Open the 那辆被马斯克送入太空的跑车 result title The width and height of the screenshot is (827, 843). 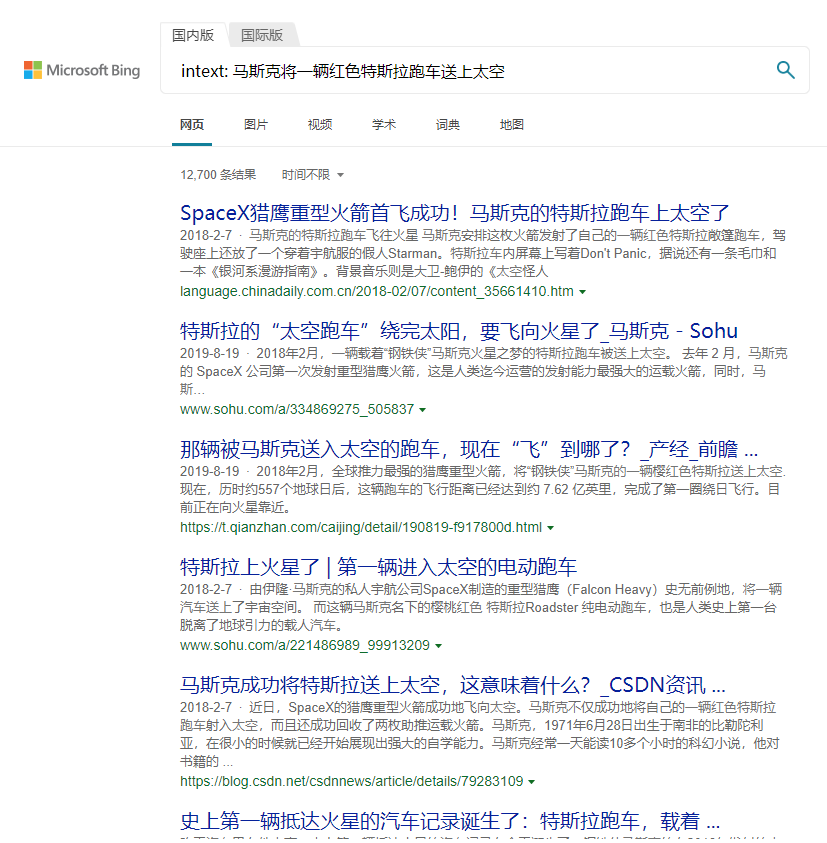point(469,449)
